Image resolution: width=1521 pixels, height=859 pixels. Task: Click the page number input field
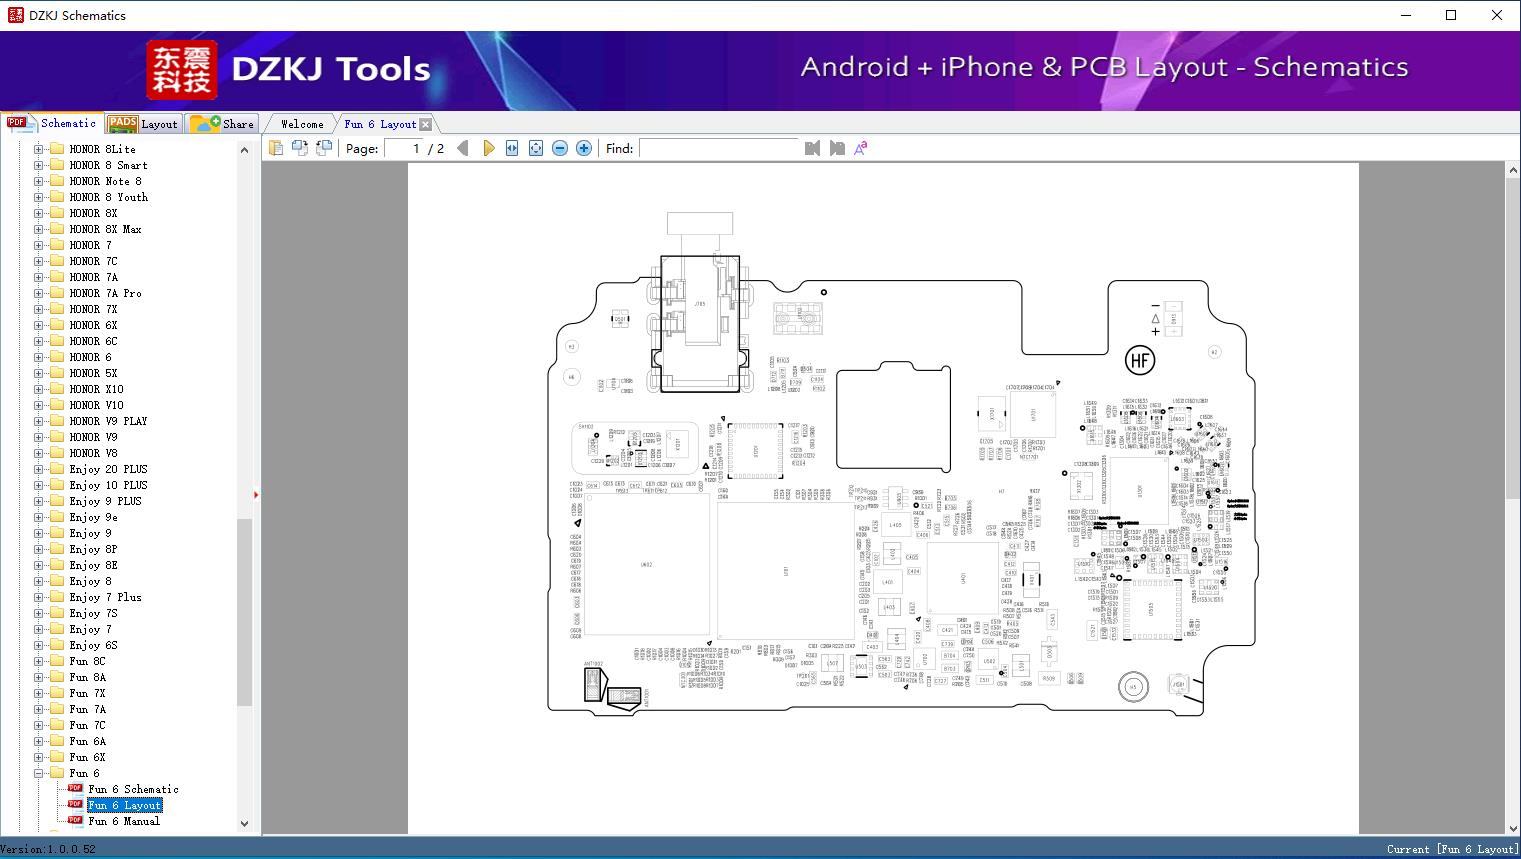[x=404, y=148]
